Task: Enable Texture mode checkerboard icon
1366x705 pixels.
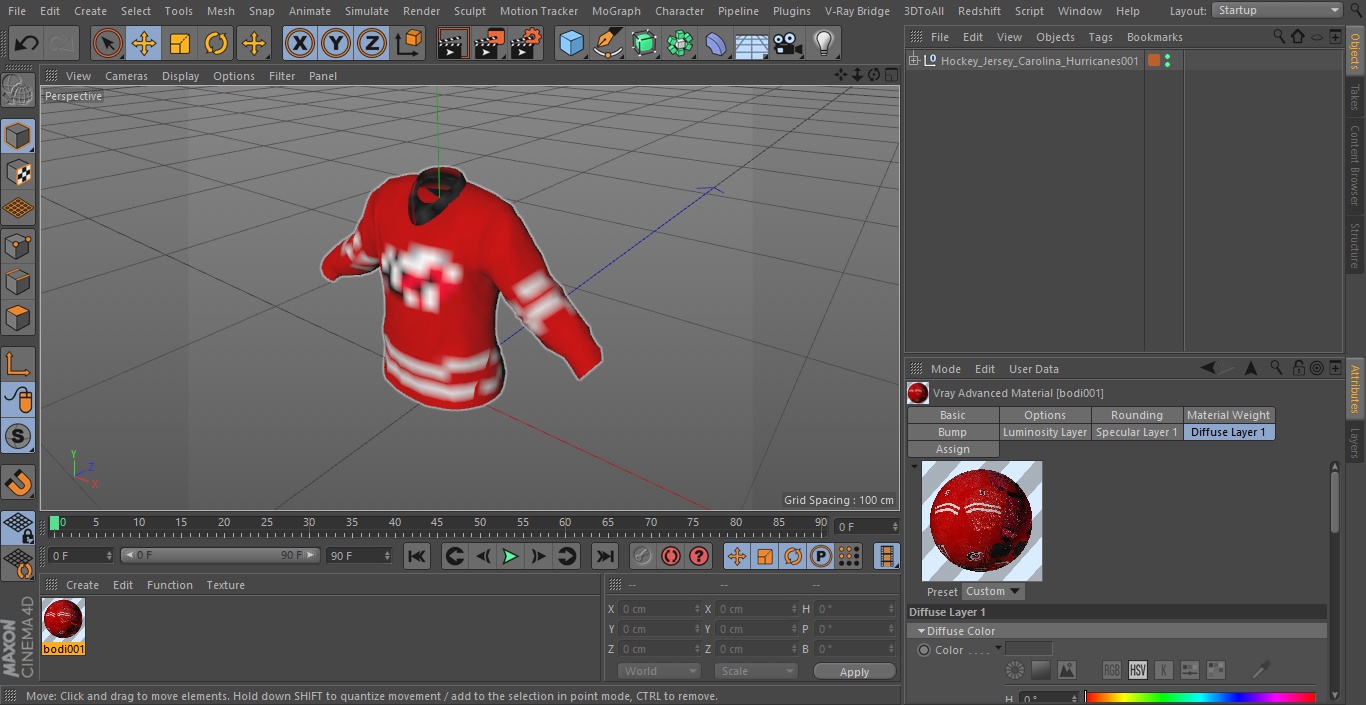Action: click(x=18, y=173)
